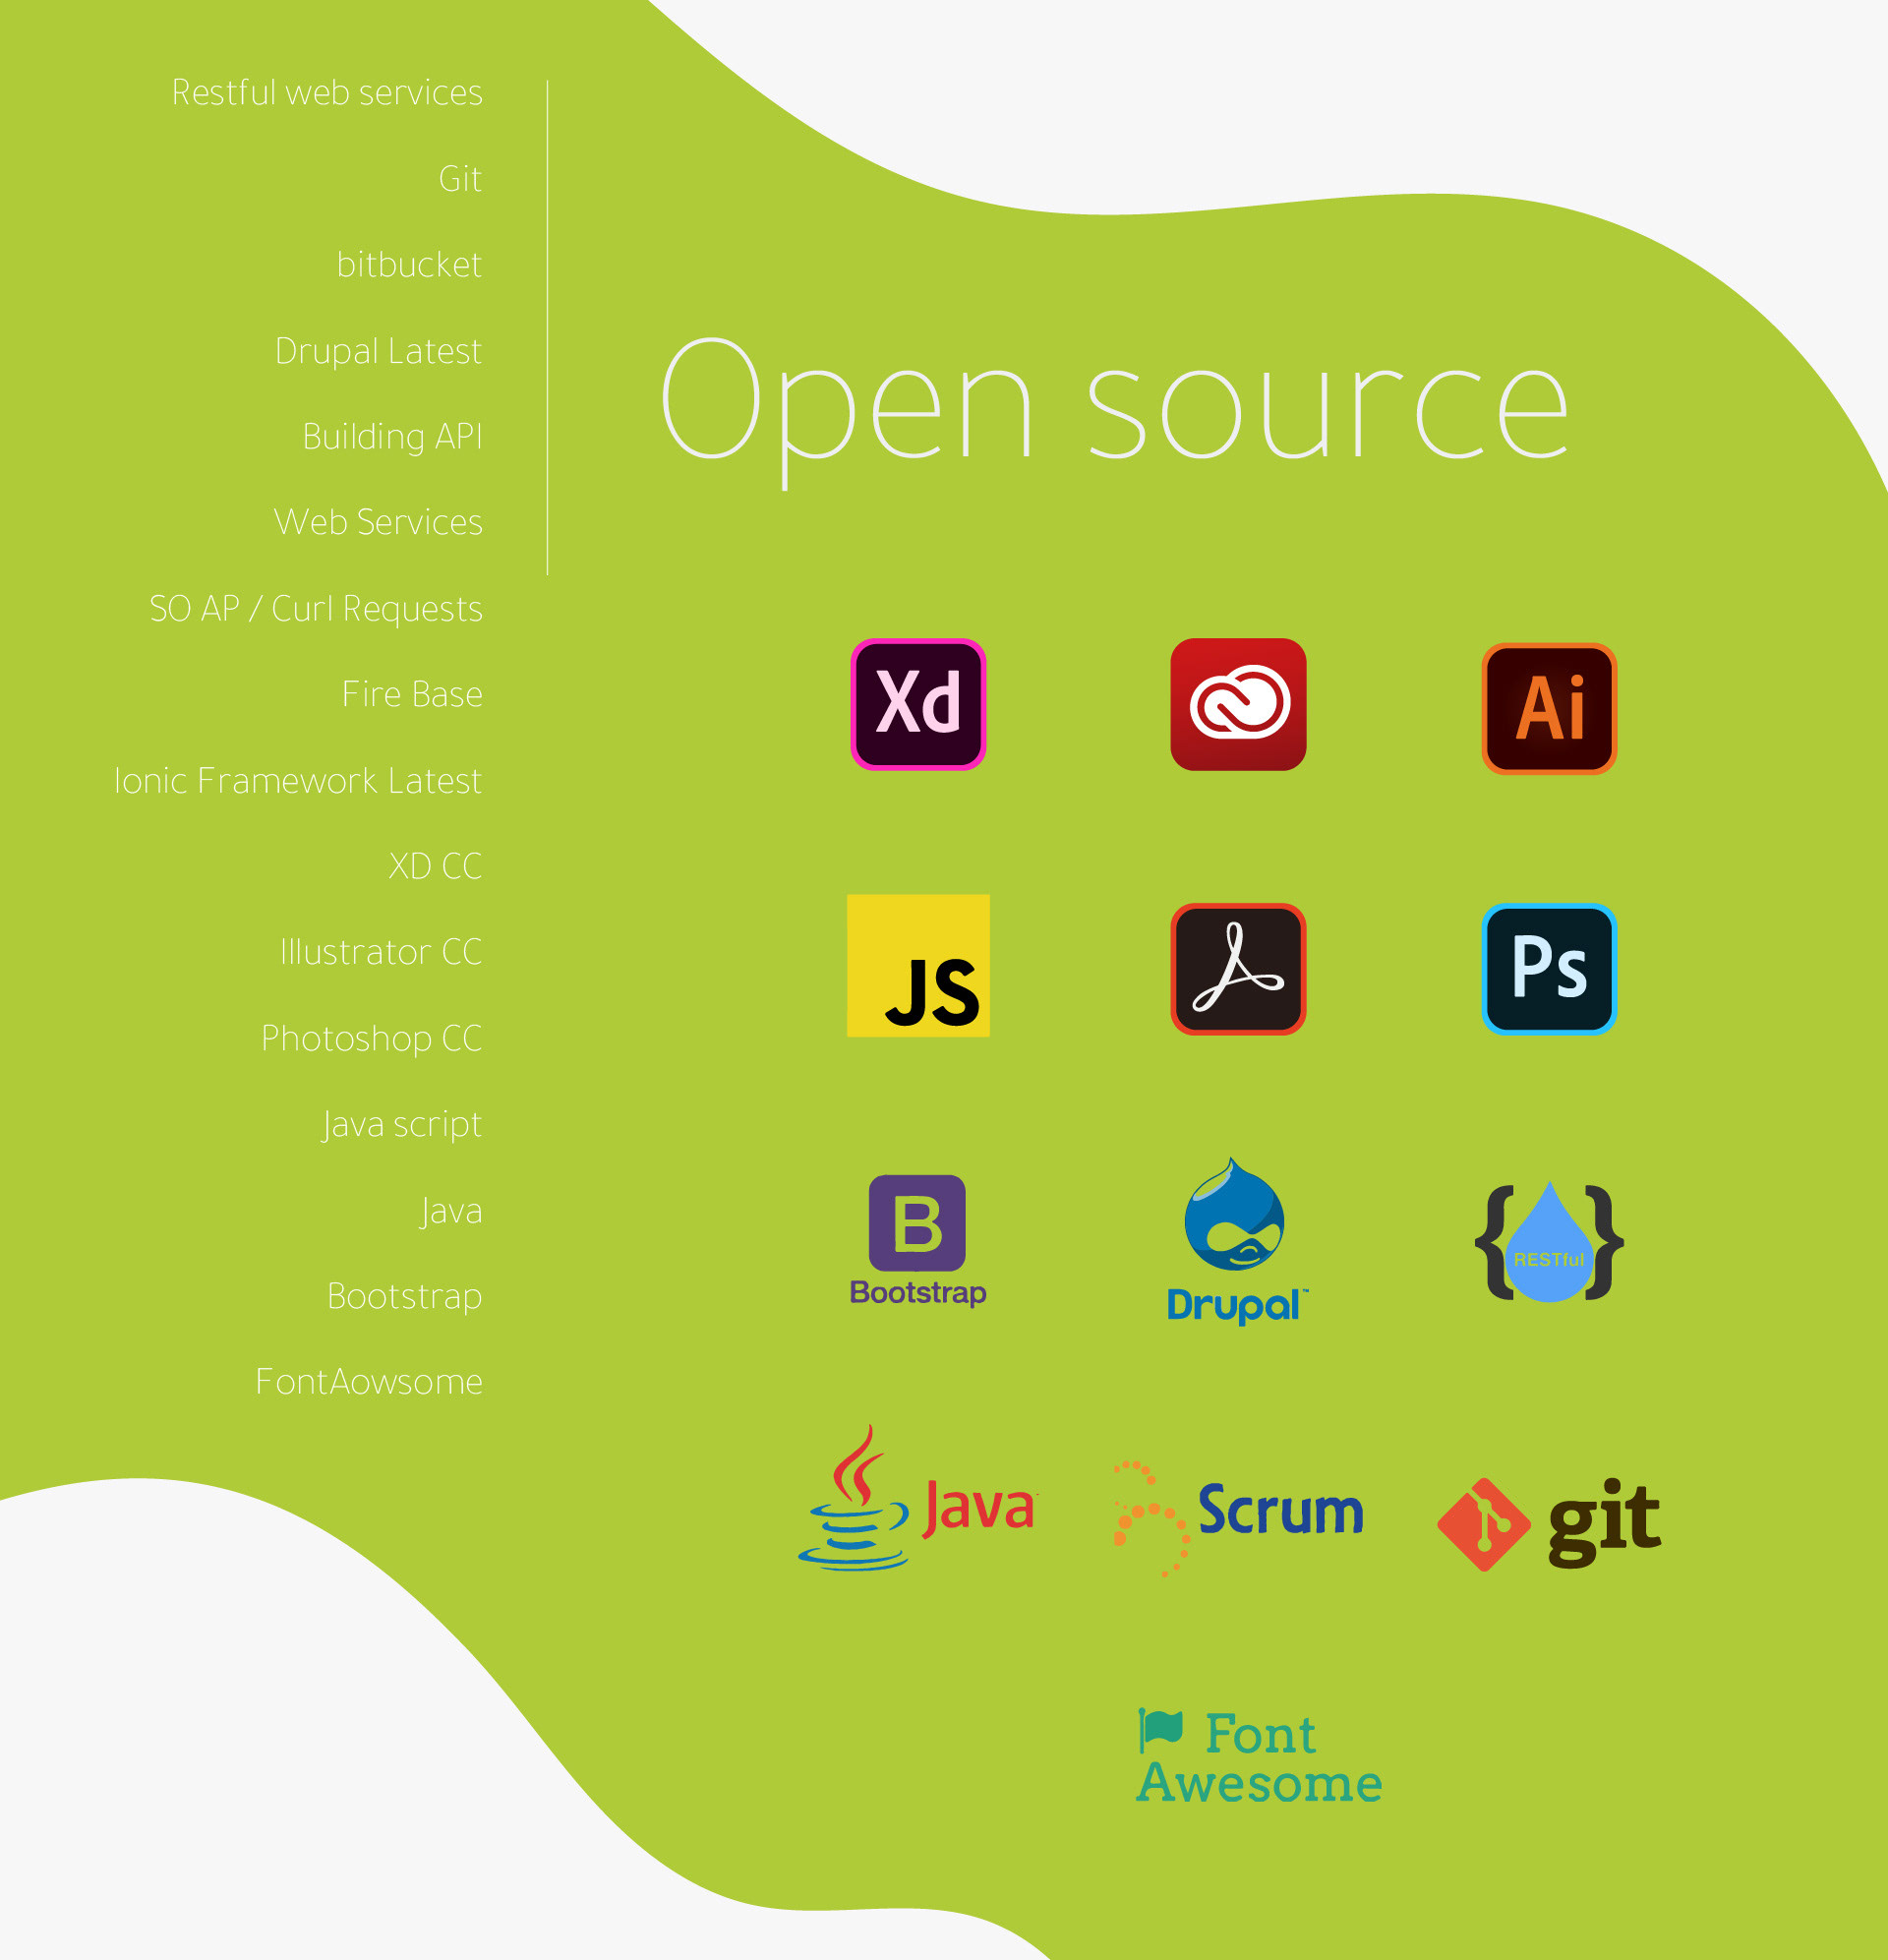
Task: Select the yellow JS JavaScript logo
Action: [x=918, y=965]
